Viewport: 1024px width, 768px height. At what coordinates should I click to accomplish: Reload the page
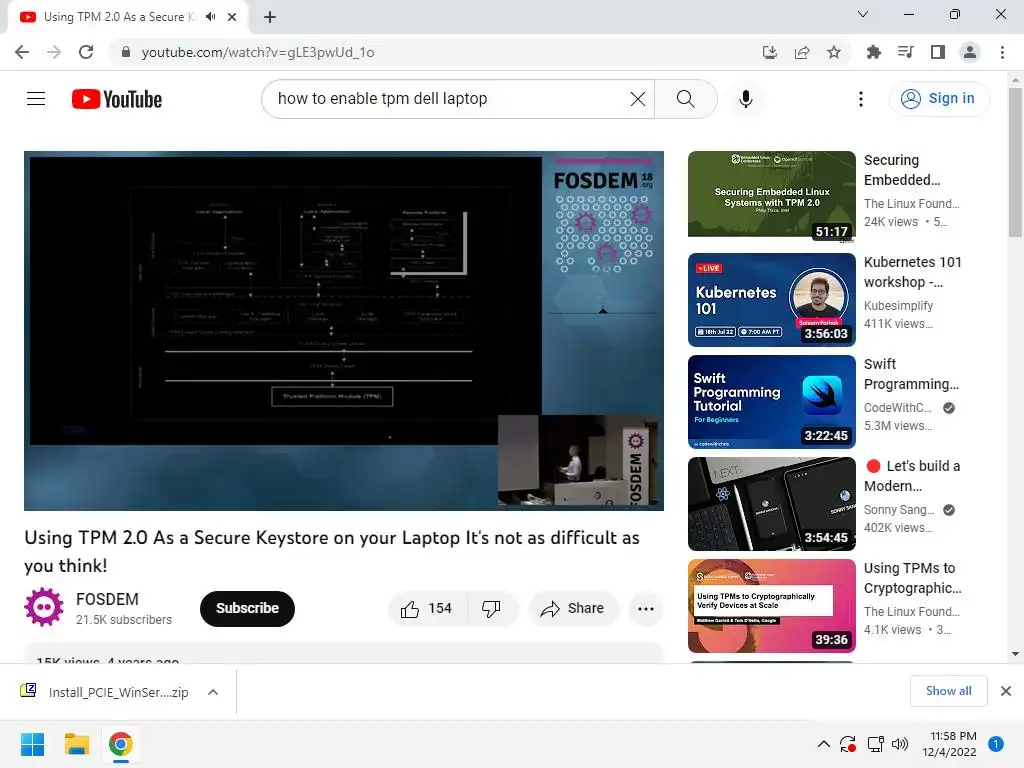(x=86, y=52)
